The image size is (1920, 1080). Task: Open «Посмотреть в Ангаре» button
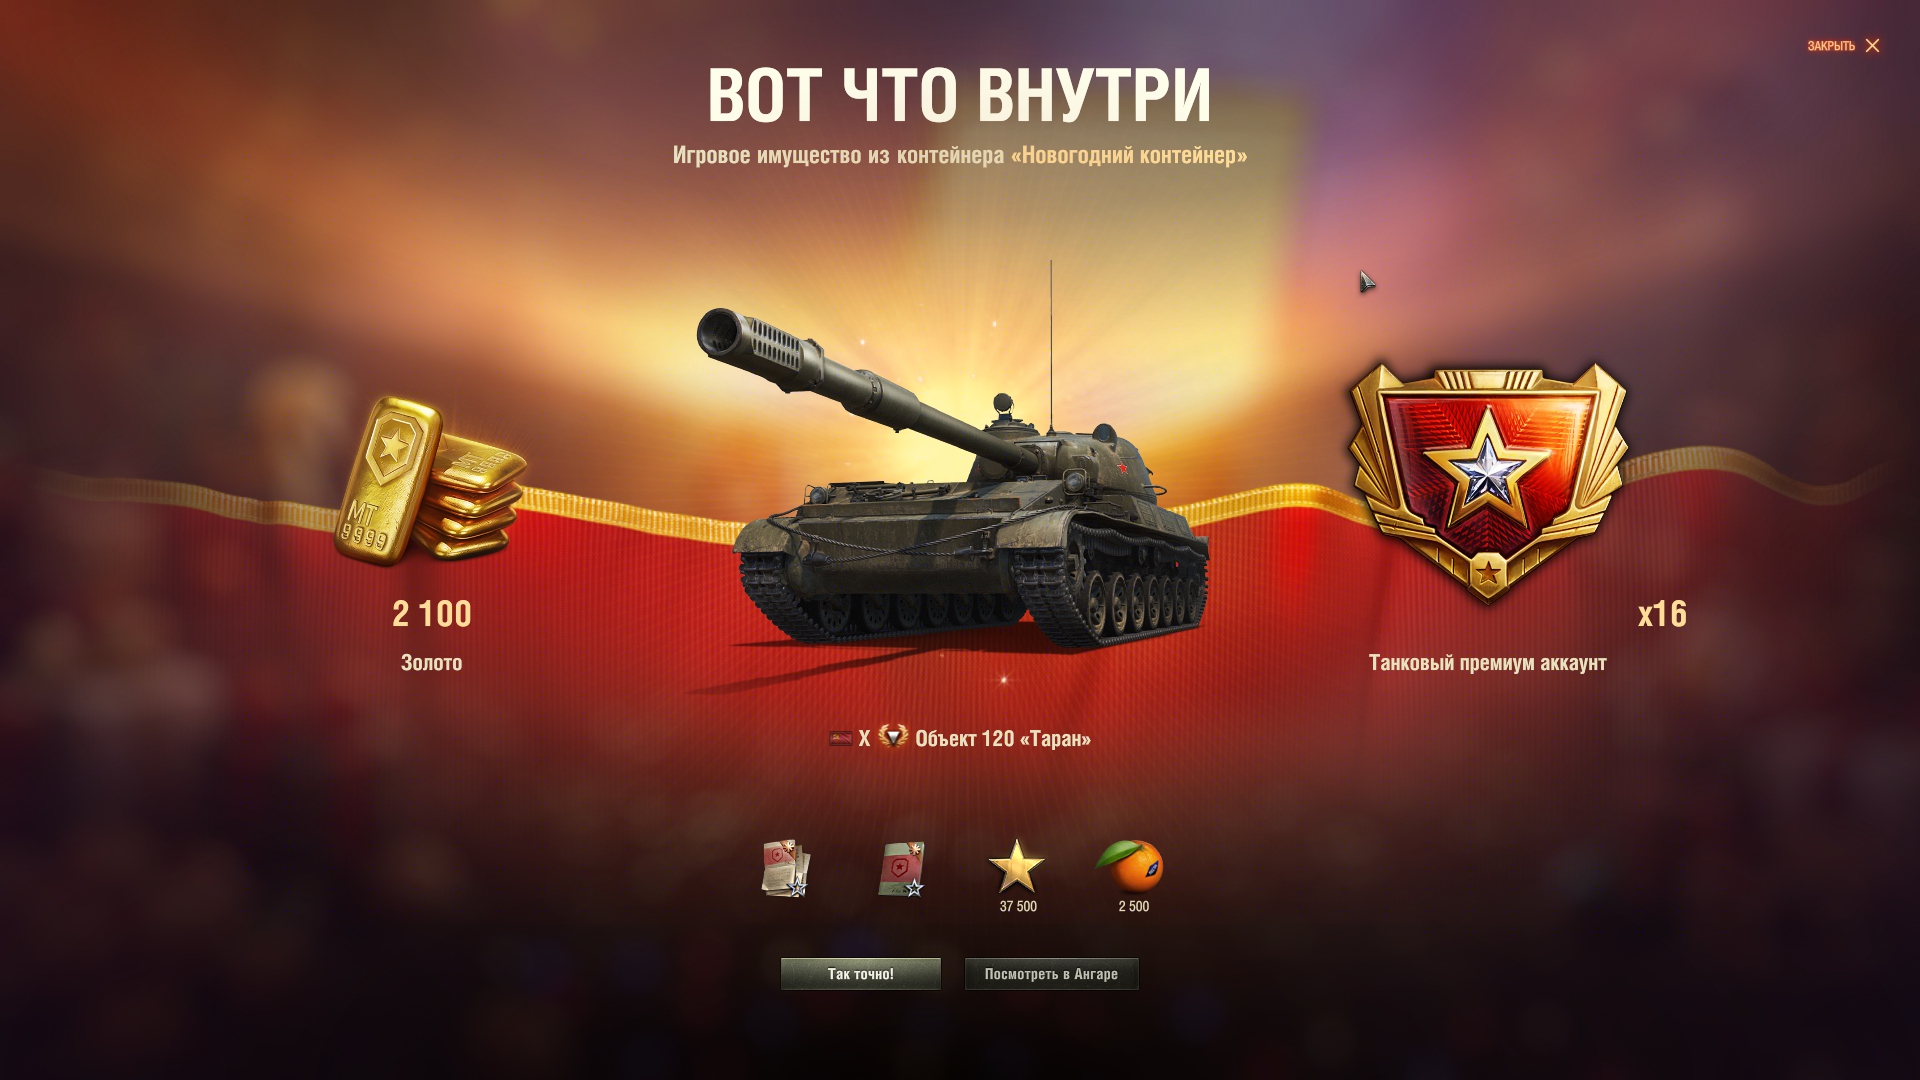coord(1051,974)
